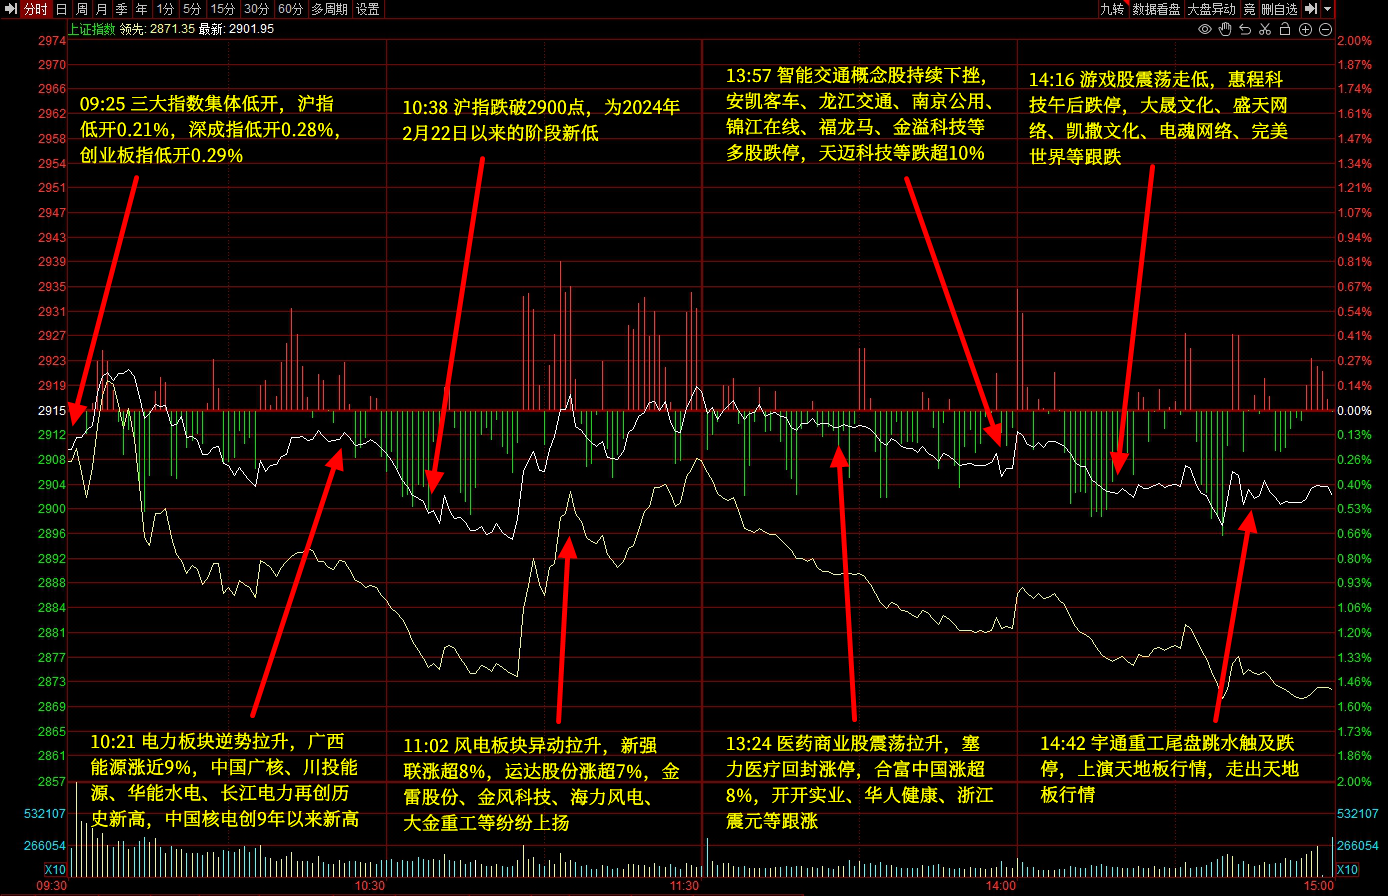This screenshot has width=1388, height=896.
Task: Click 大盘异动 button
Action: pyautogui.click(x=1211, y=9)
